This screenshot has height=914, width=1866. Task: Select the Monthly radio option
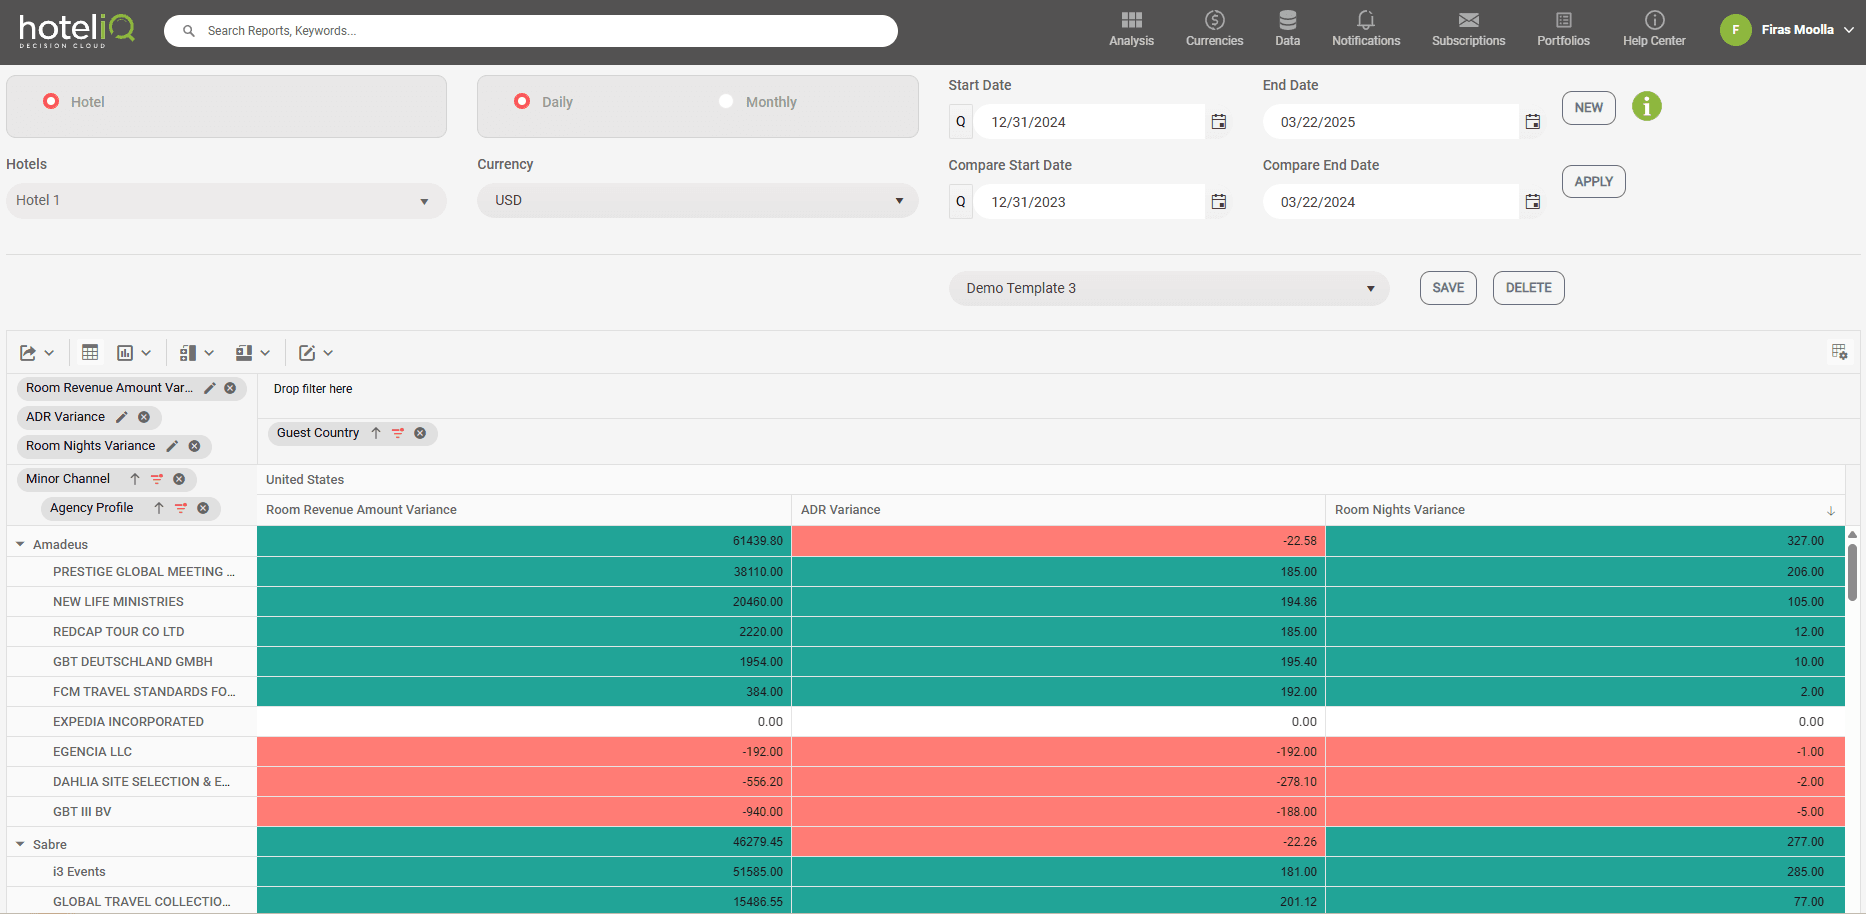point(726,101)
